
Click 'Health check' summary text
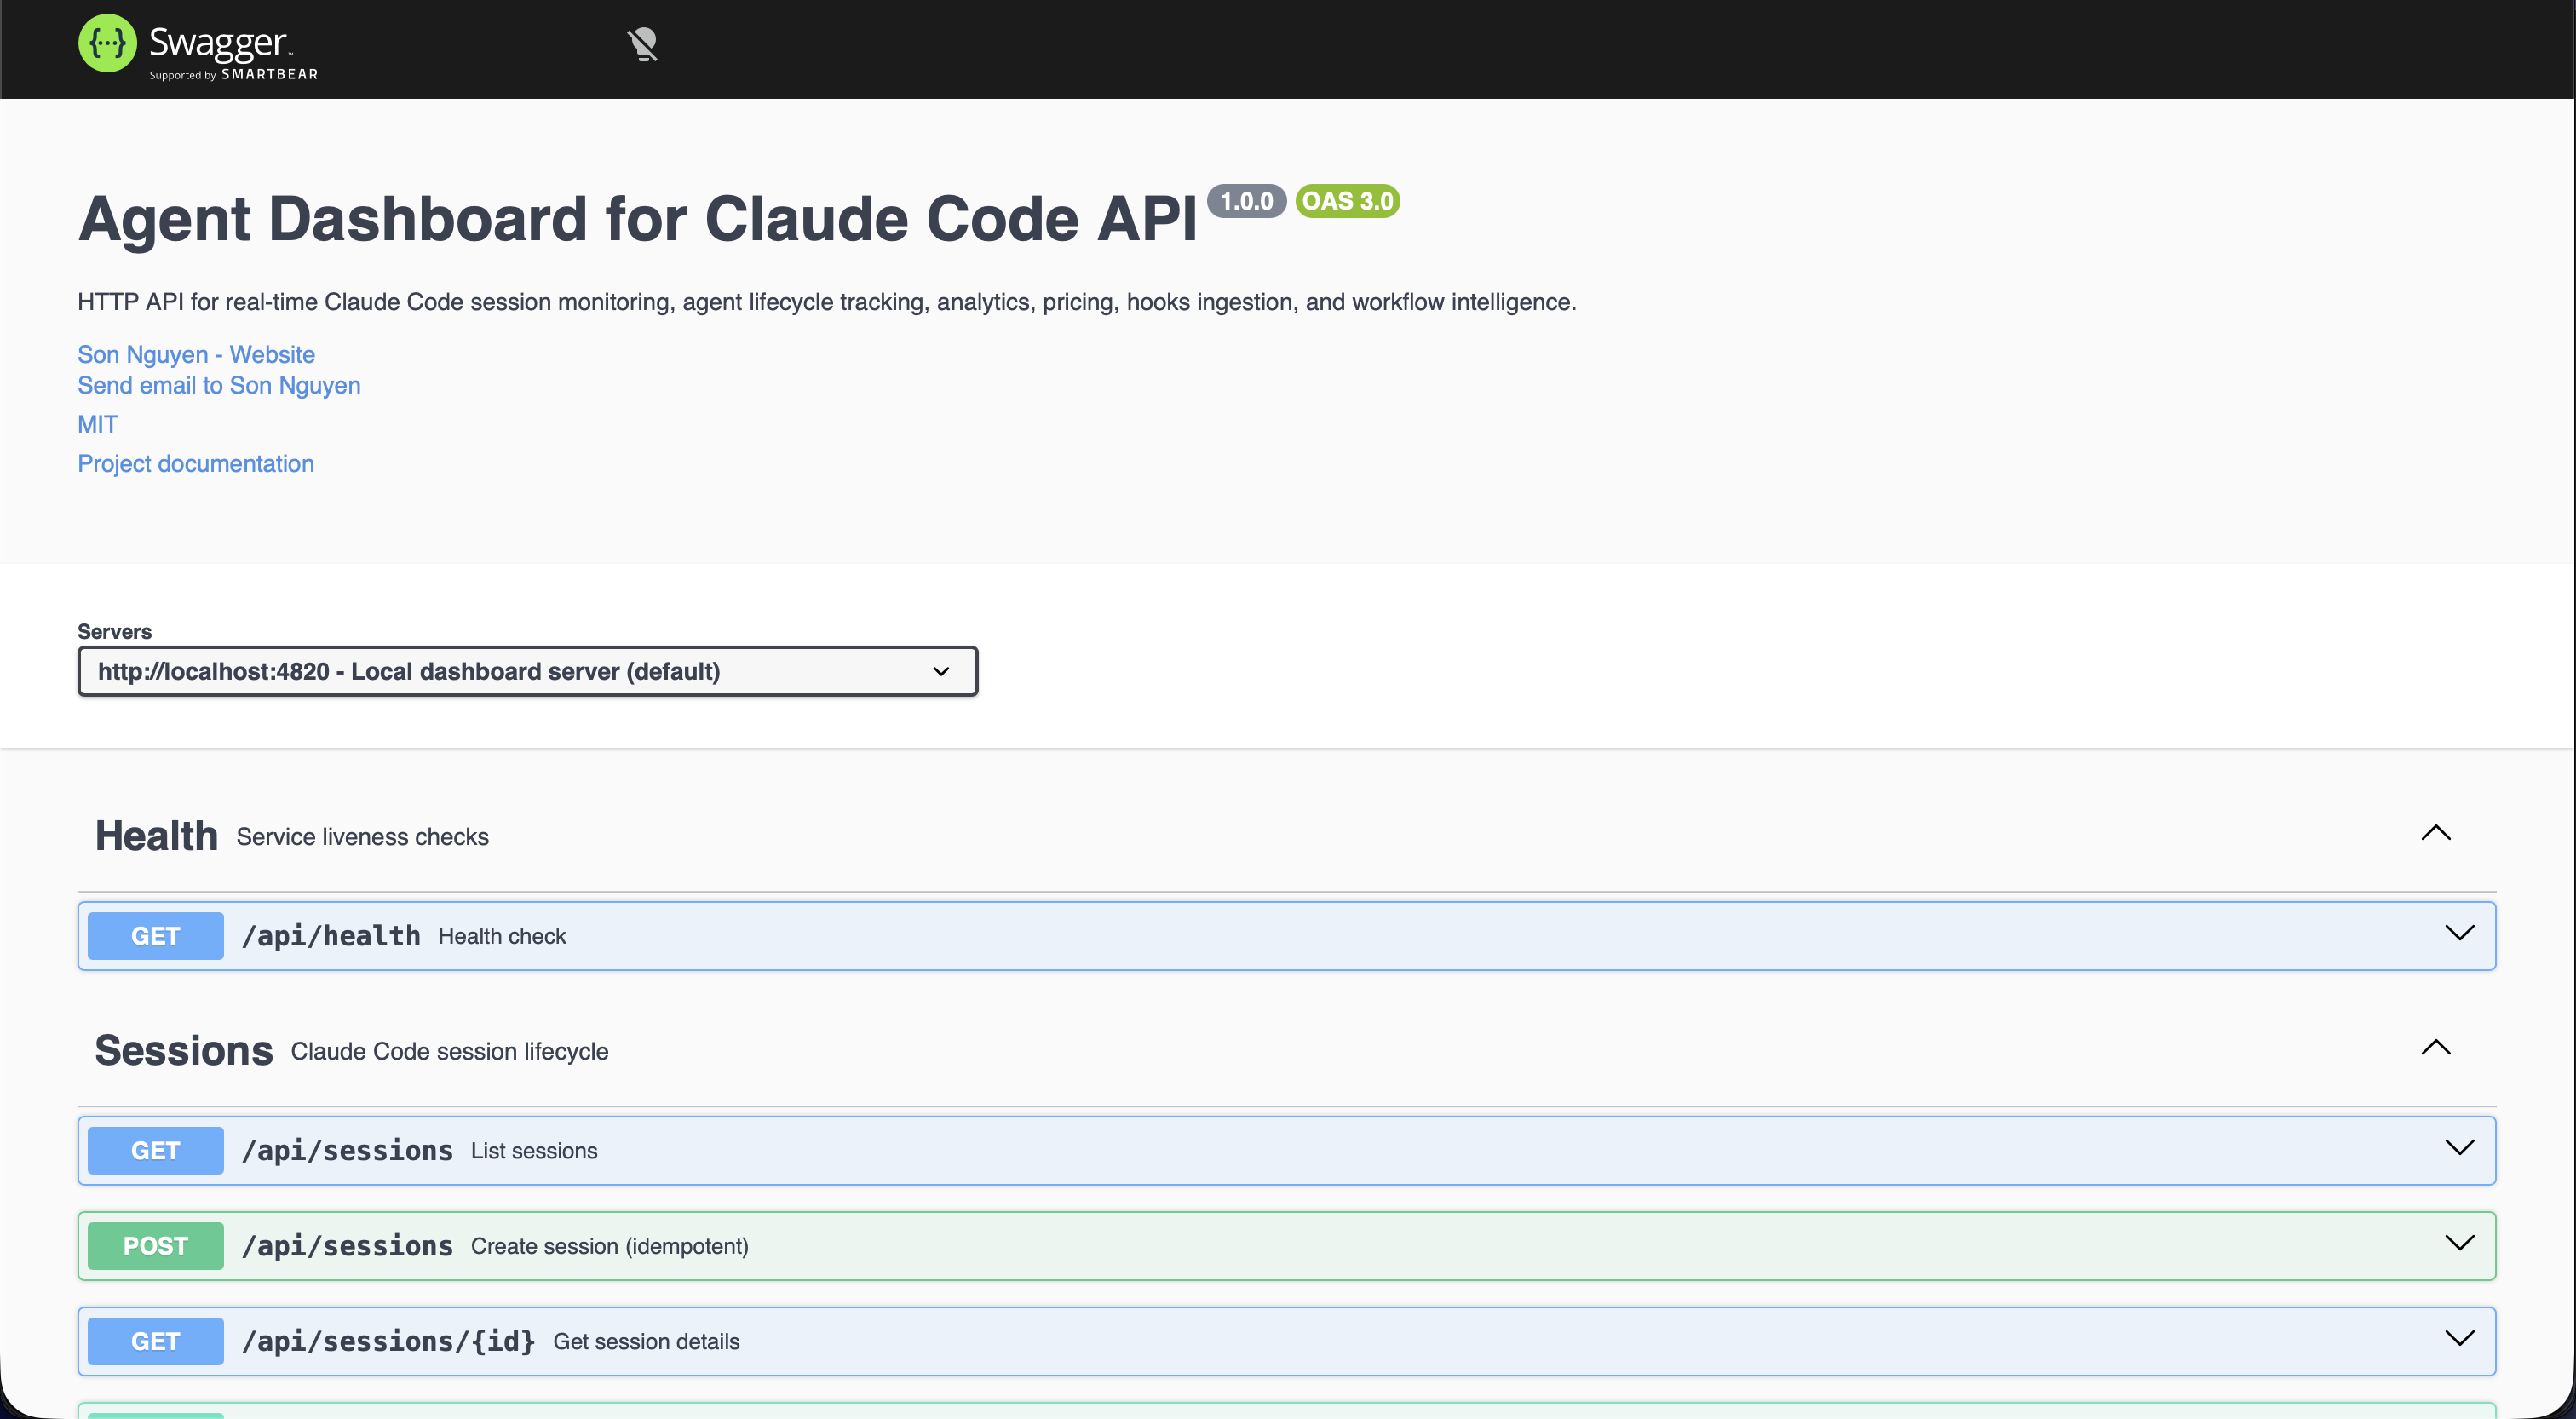(x=502, y=936)
